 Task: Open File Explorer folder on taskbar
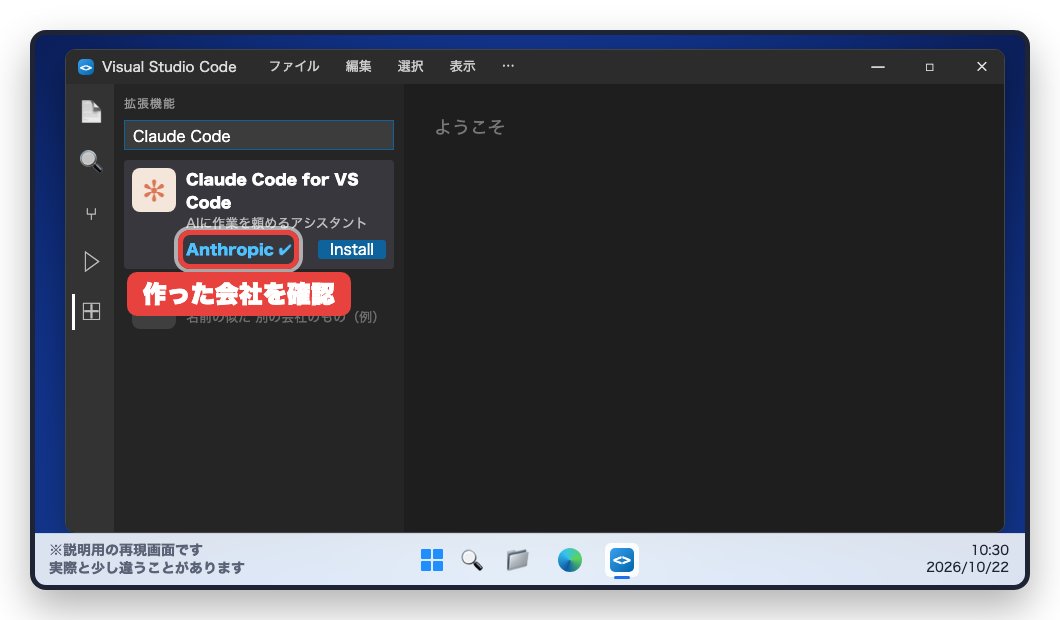[518, 560]
